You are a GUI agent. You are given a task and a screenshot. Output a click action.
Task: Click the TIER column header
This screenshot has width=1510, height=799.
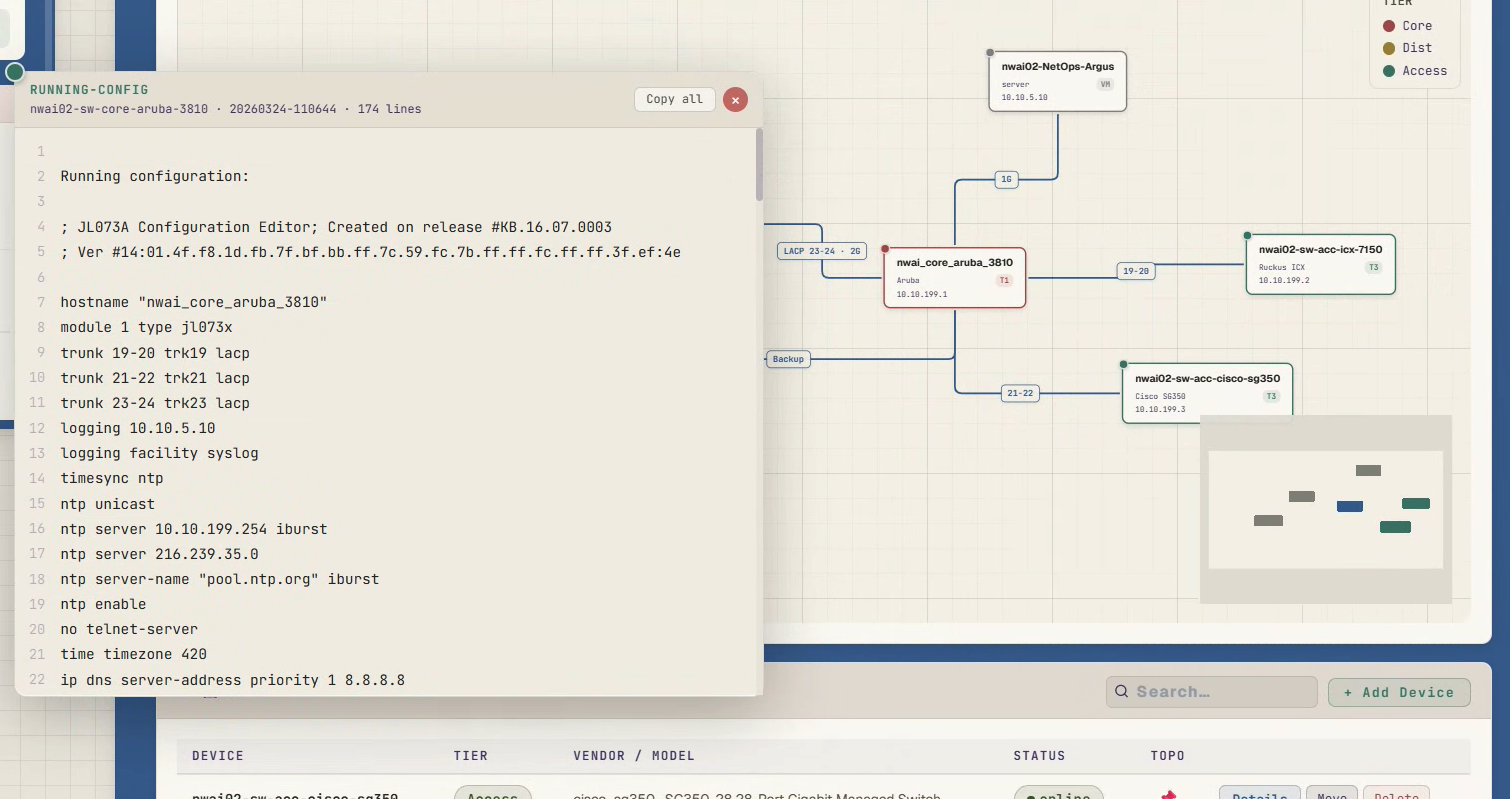[471, 755]
